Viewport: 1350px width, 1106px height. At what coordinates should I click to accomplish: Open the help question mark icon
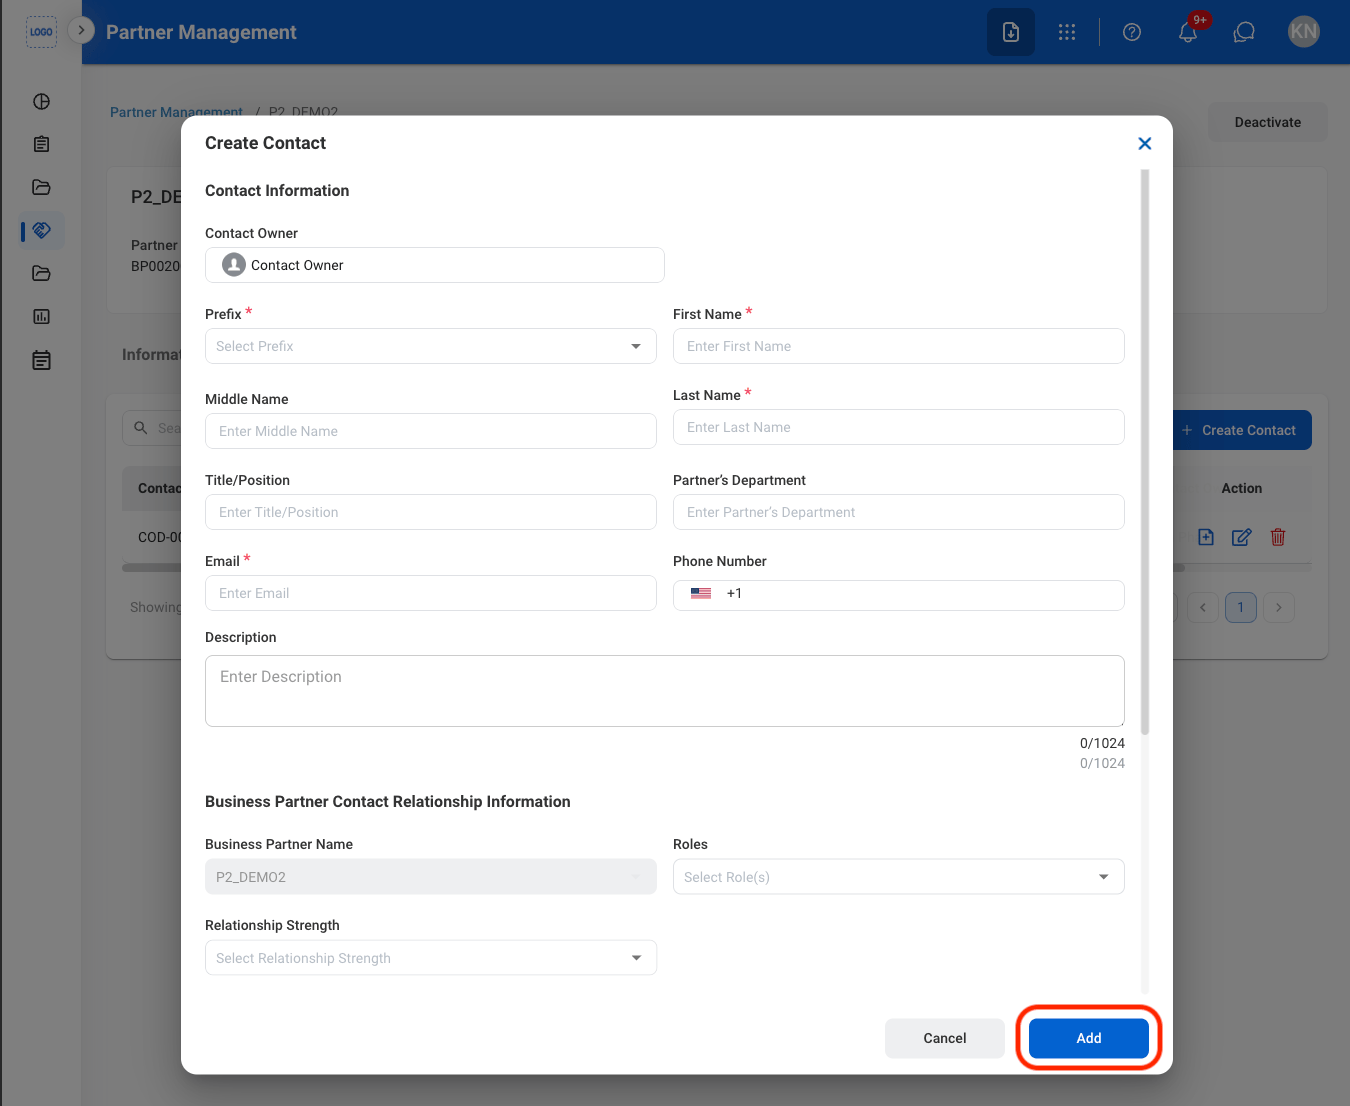pos(1132,32)
